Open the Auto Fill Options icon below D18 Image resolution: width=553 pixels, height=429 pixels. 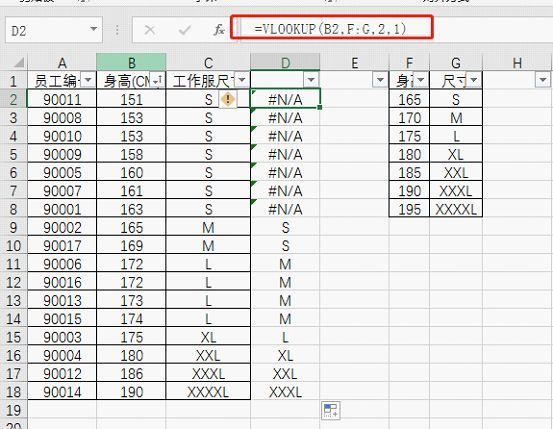pos(330,410)
